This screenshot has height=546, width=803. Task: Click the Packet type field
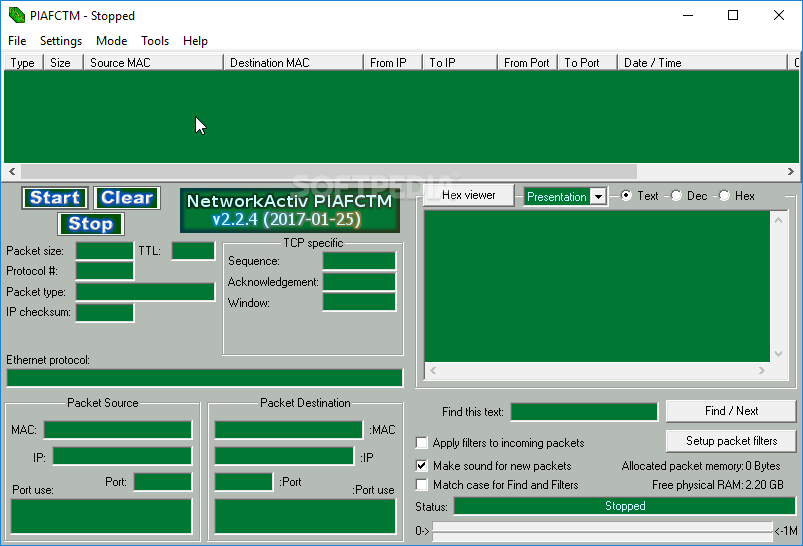(x=145, y=292)
